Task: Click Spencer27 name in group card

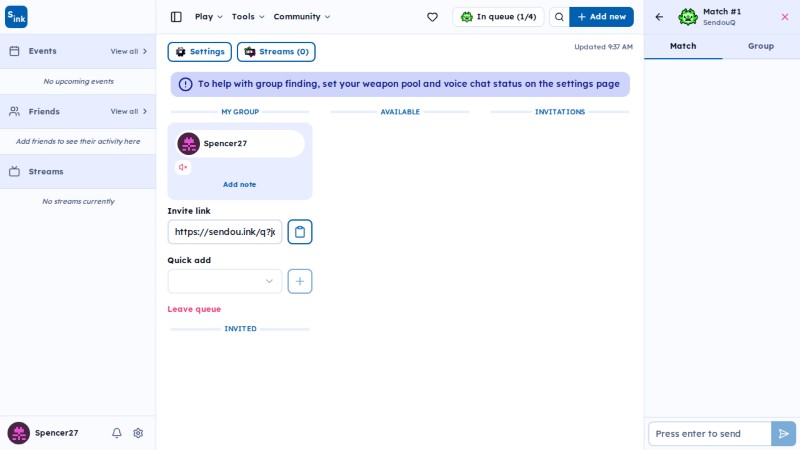Action: [x=225, y=143]
